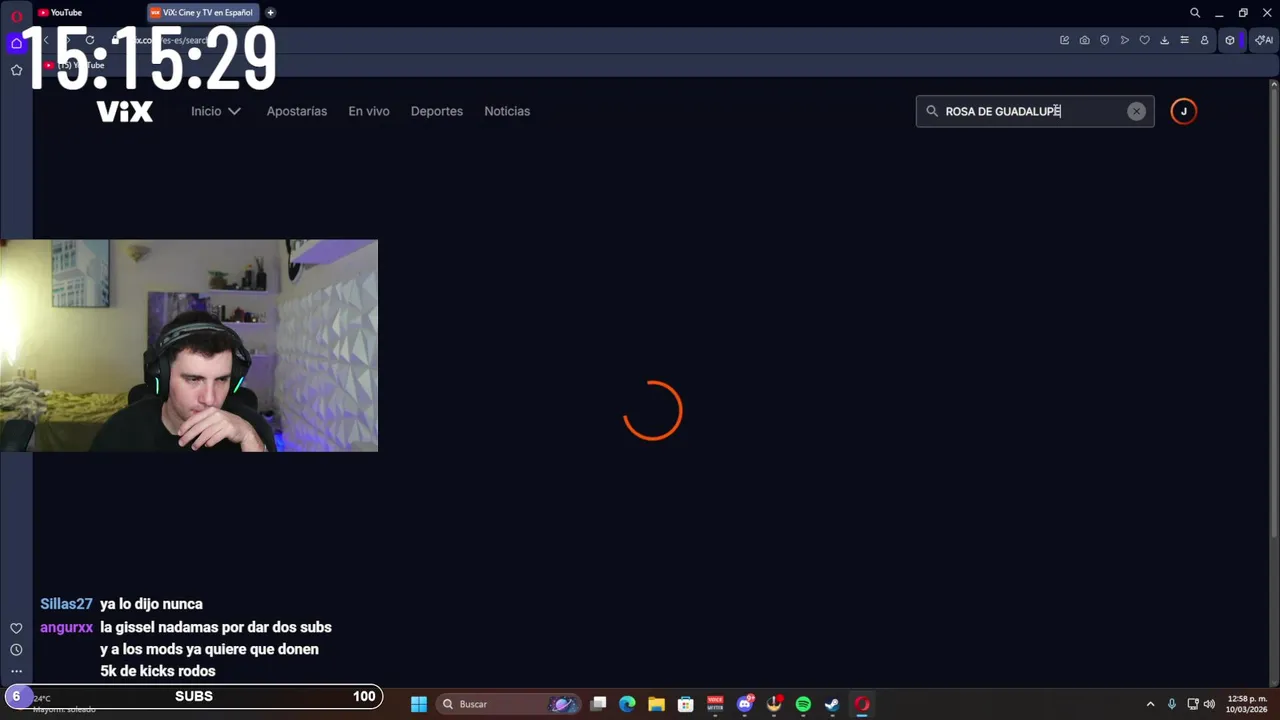This screenshot has width=1280, height=720.
Task: Open the J profile avatar
Action: pos(1184,111)
